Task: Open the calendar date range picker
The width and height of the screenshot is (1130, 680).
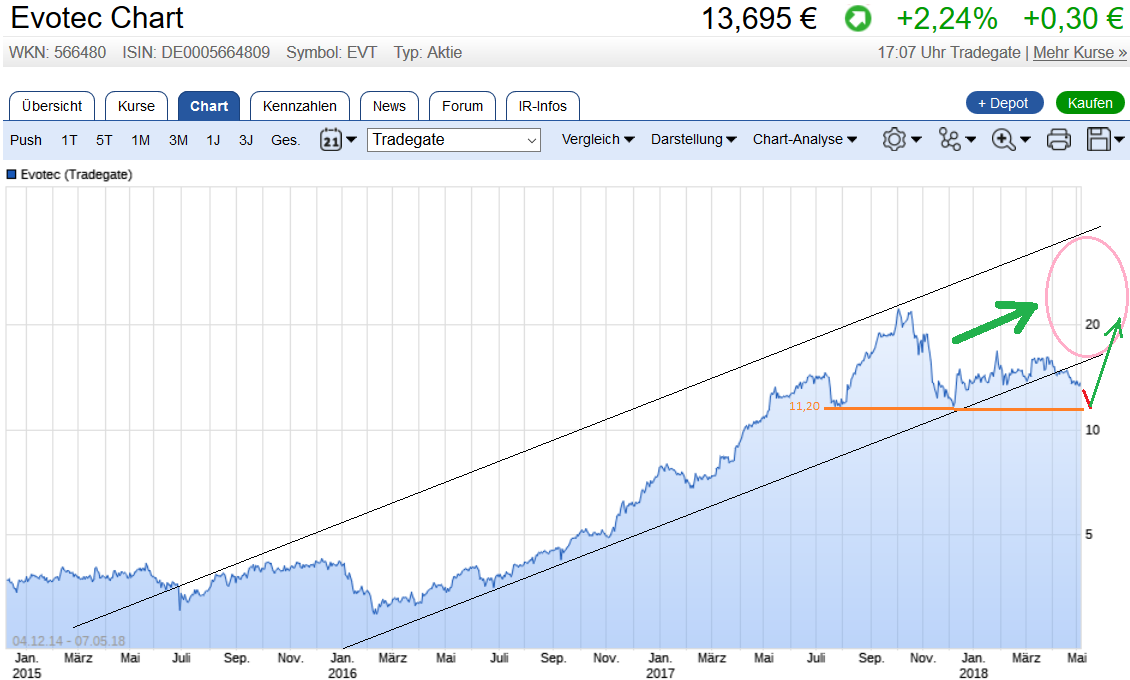Action: (331, 139)
